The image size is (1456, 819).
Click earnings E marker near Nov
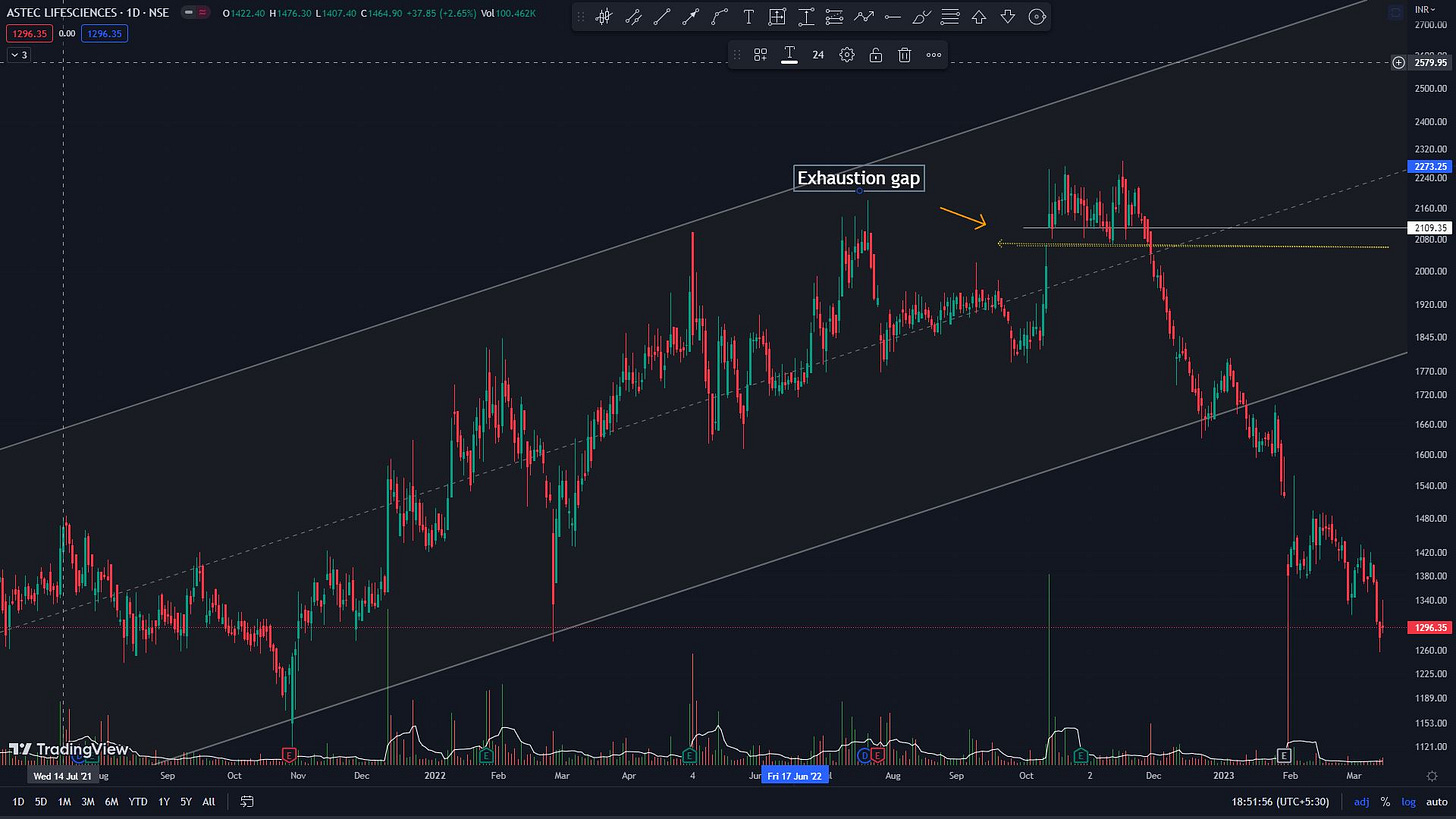coord(290,754)
